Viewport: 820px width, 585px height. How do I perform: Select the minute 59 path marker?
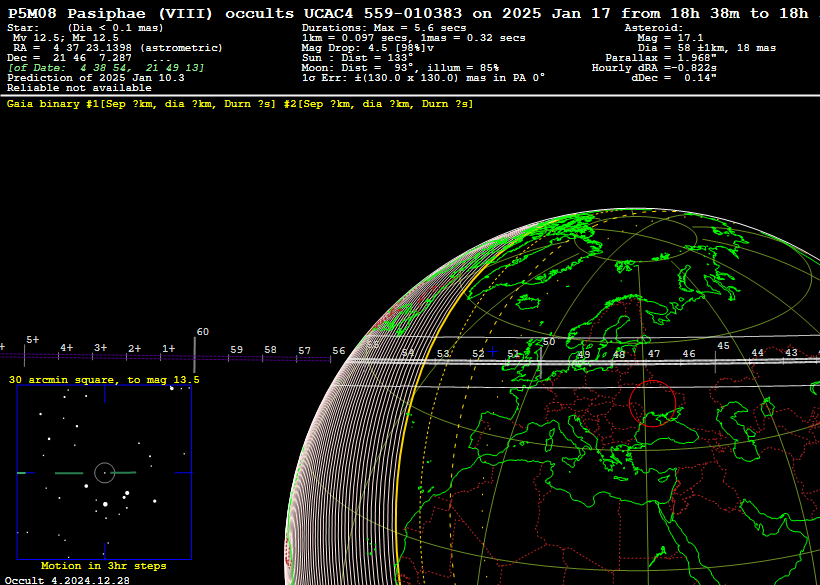[236, 350]
